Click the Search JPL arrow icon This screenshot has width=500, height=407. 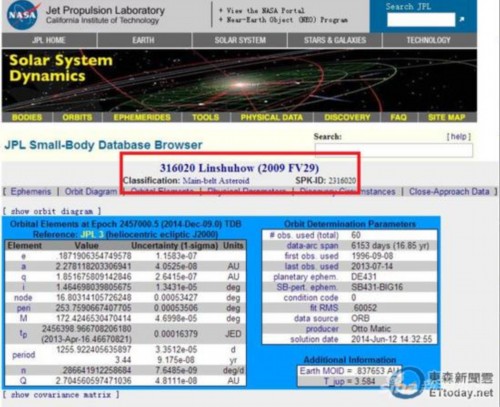[x=462, y=19]
